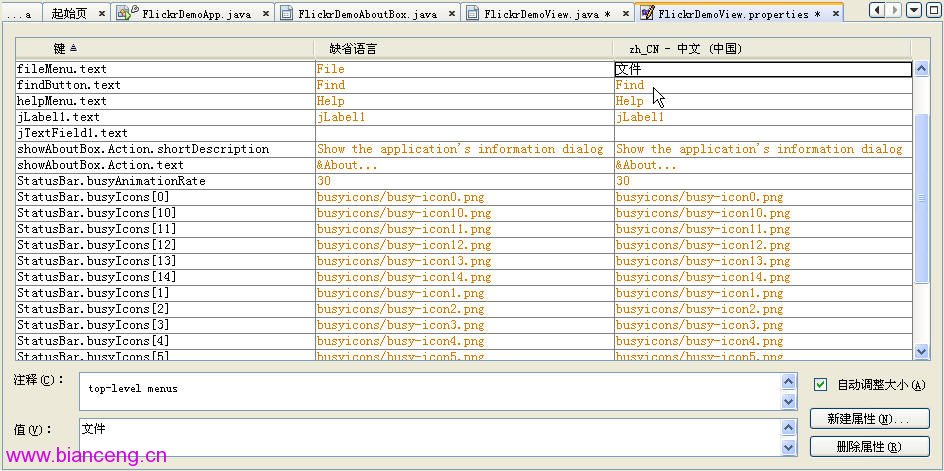Switch to the 起始页 tab
This screenshot has height=471, width=944.
point(69,14)
